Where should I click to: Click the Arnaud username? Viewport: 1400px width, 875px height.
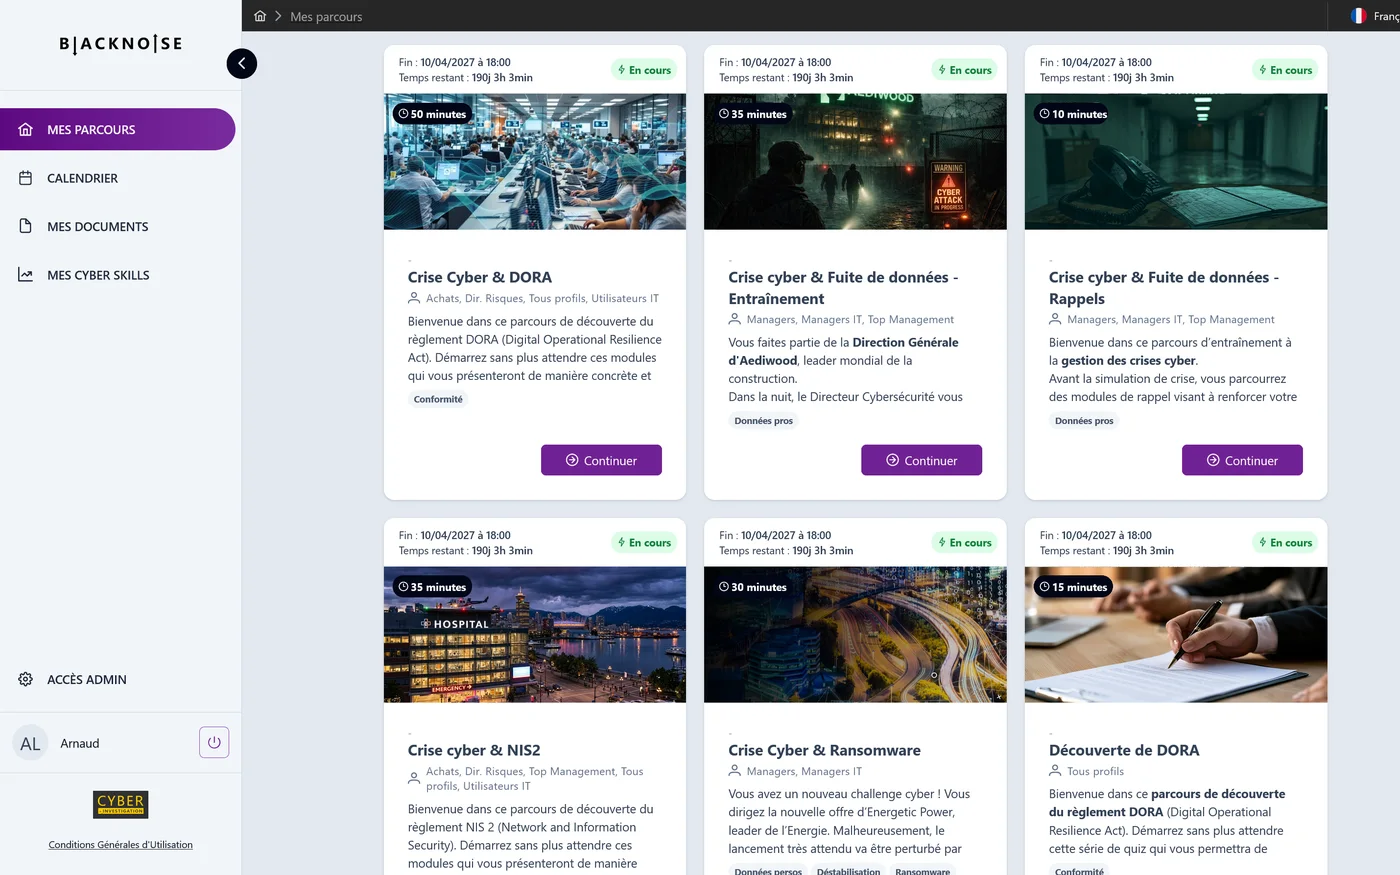(80, 743)
